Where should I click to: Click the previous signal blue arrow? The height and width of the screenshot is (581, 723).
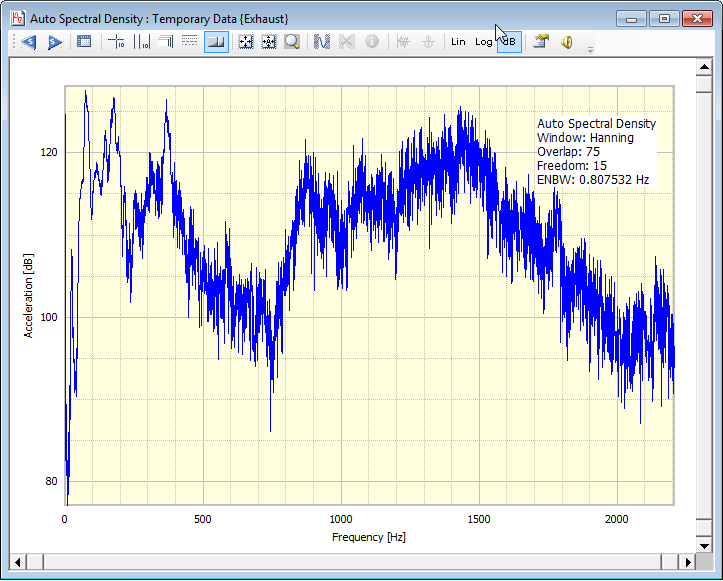(28, 42)
